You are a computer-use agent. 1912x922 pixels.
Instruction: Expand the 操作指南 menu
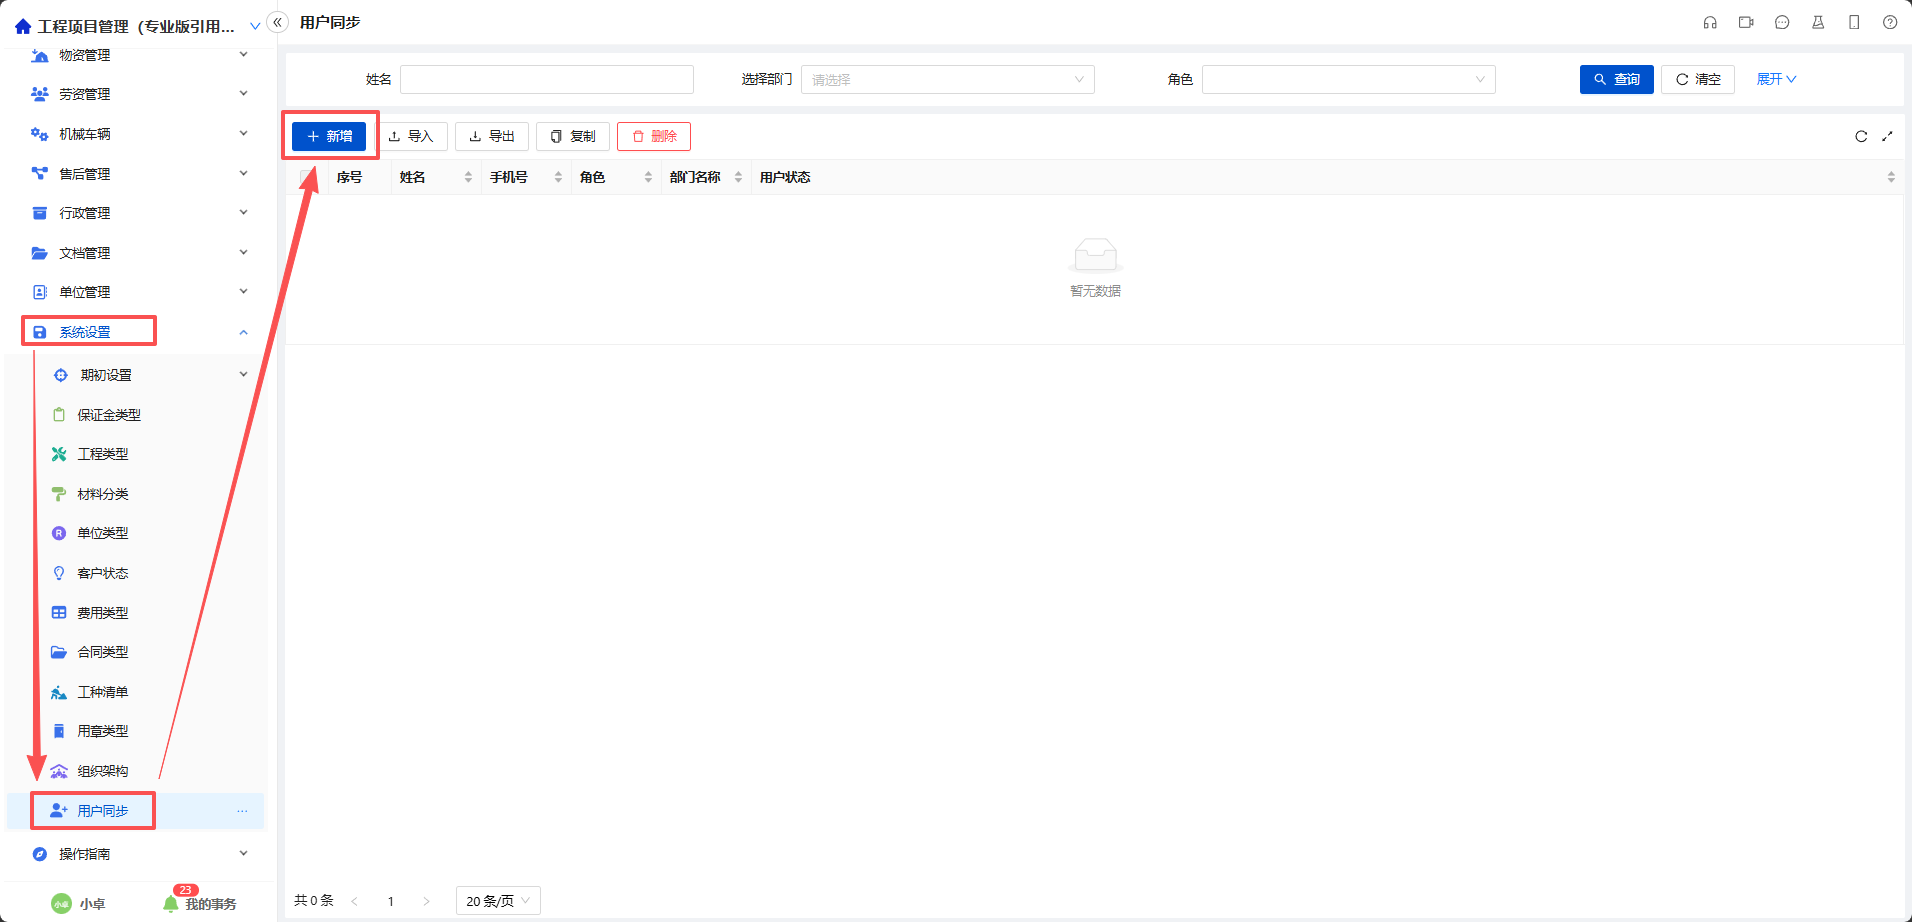243,853
